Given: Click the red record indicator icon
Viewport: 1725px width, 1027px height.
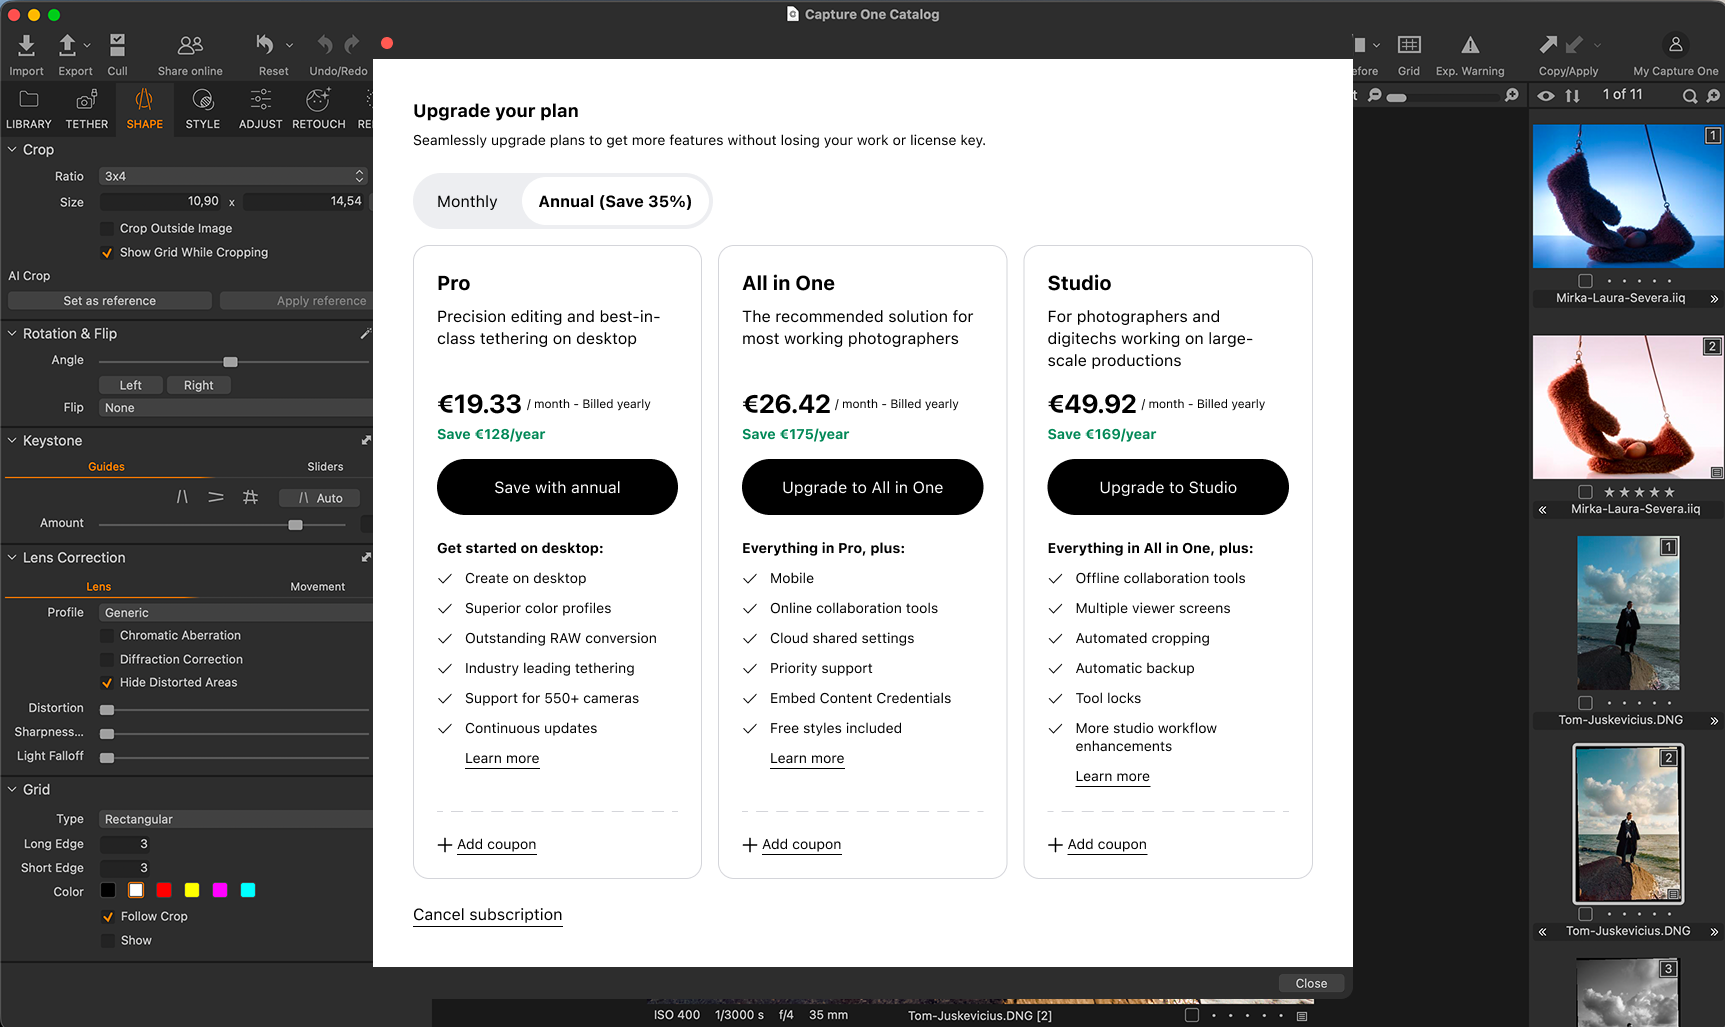Looking at the screenshot, I should (387, 43).
